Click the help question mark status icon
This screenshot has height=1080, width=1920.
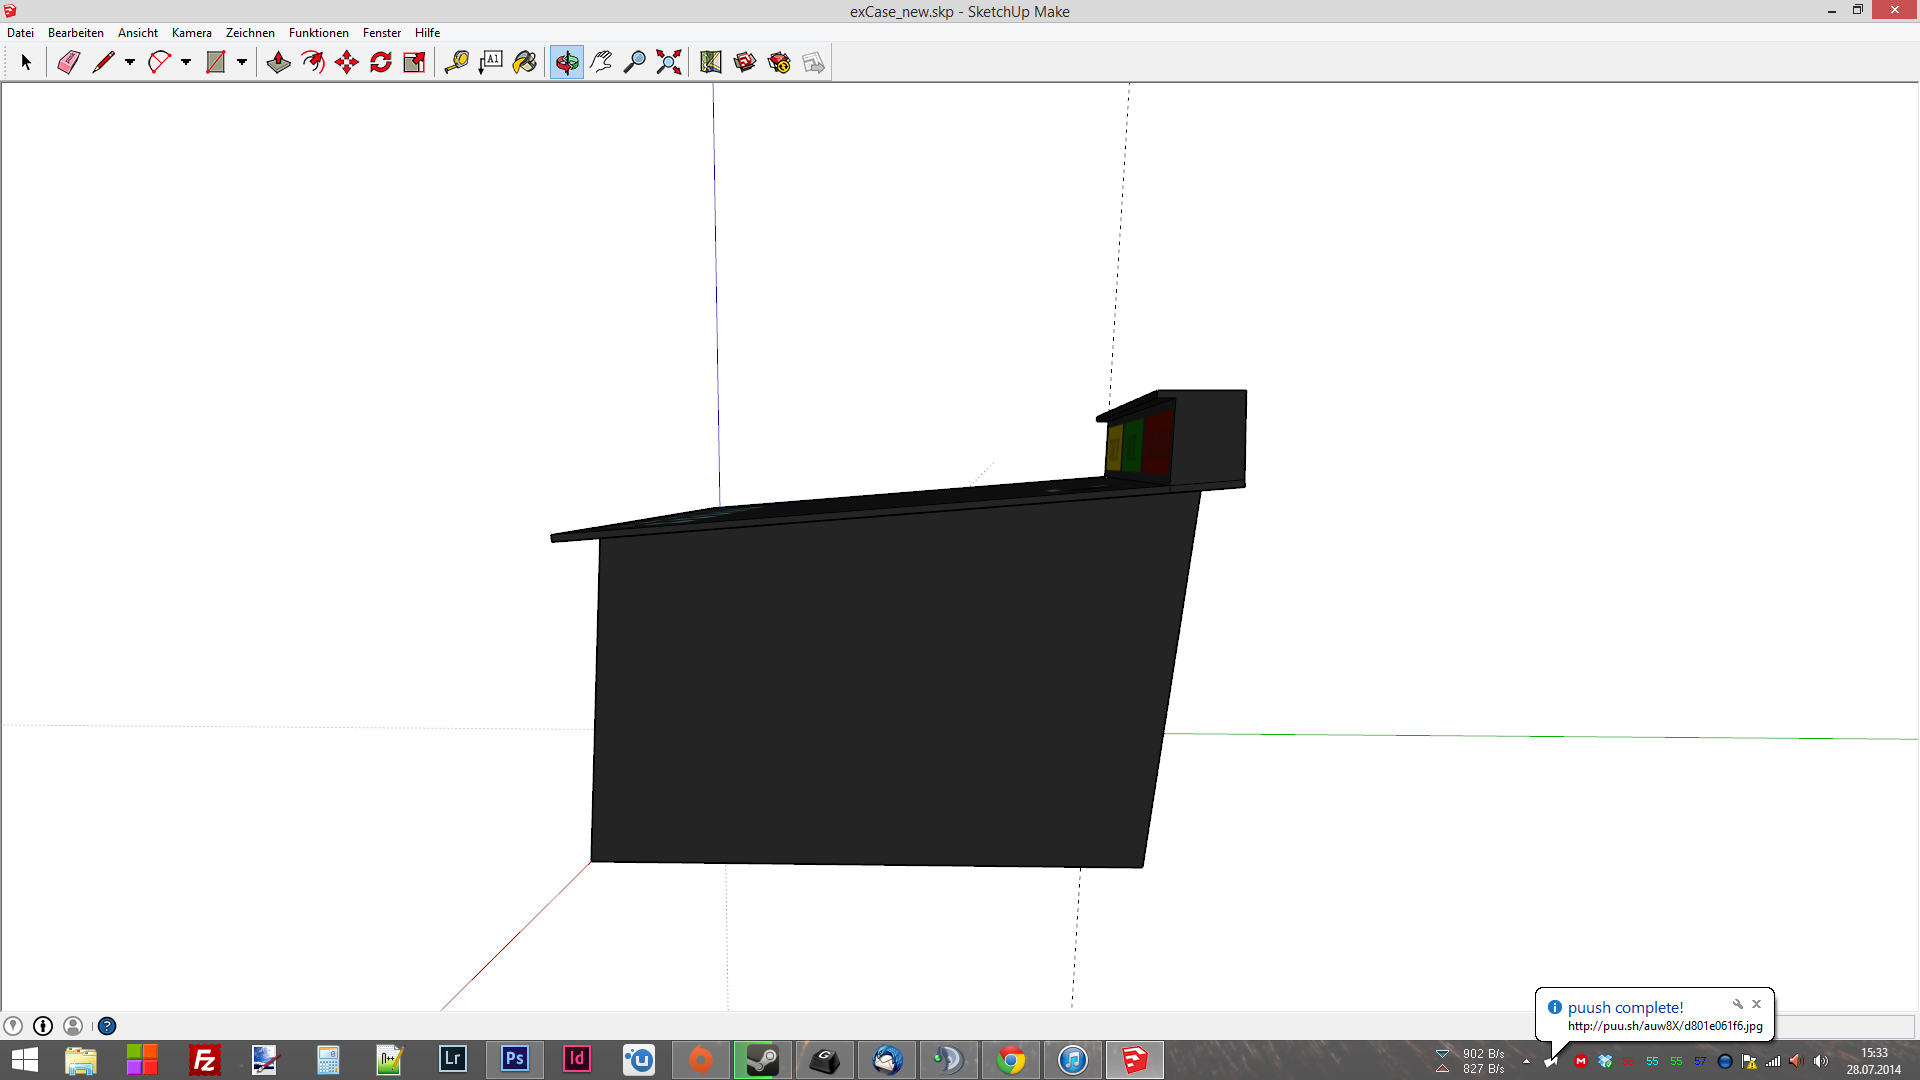(107, 1026)
